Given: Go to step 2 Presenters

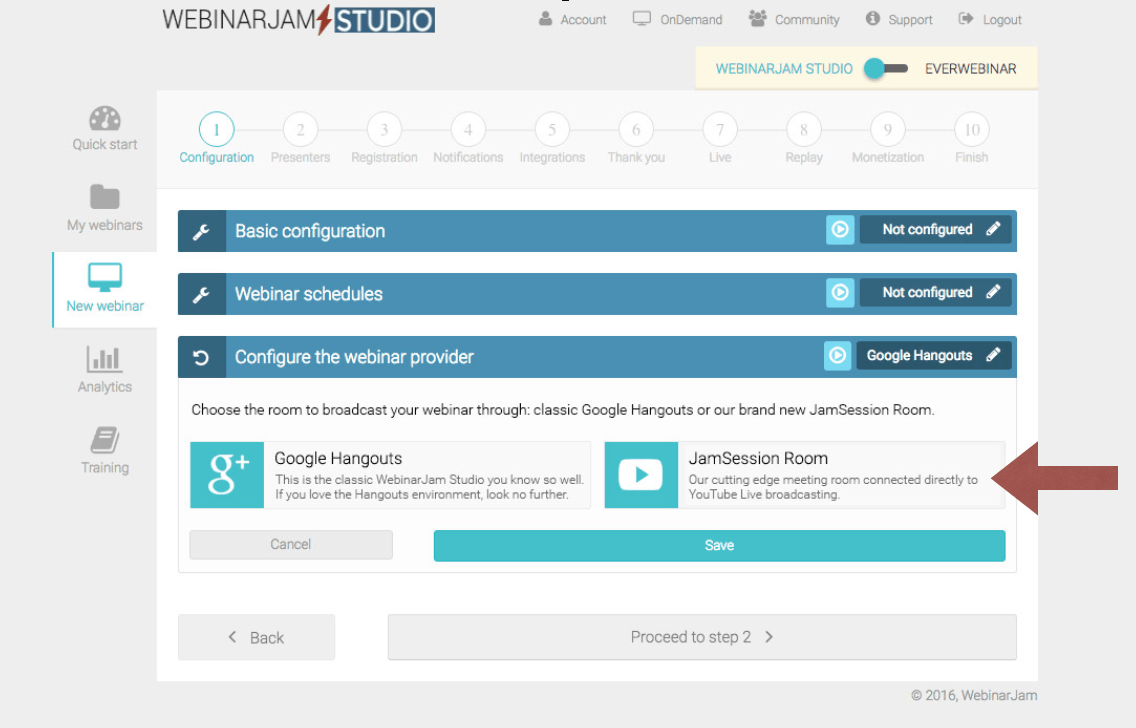Looking at the screenshot, I should (x=300, y=138).
